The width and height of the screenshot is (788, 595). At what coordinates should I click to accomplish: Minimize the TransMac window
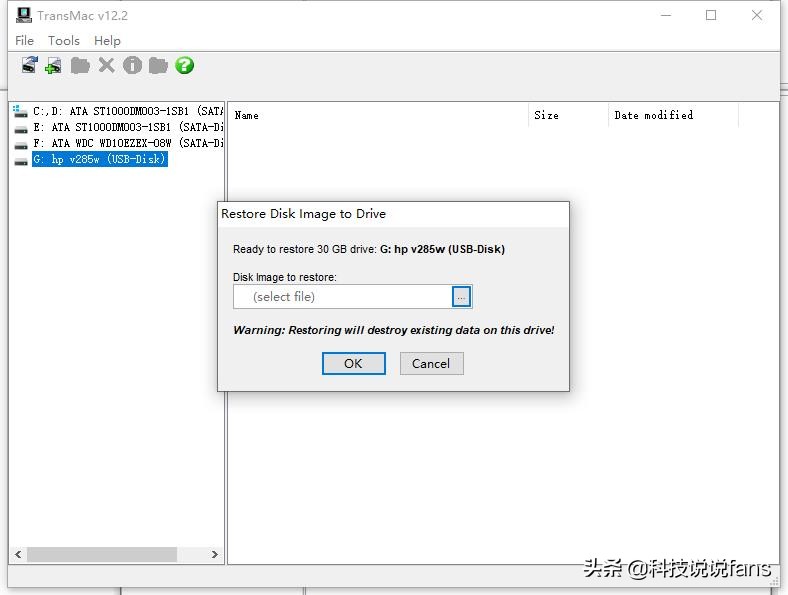(666, 15)
